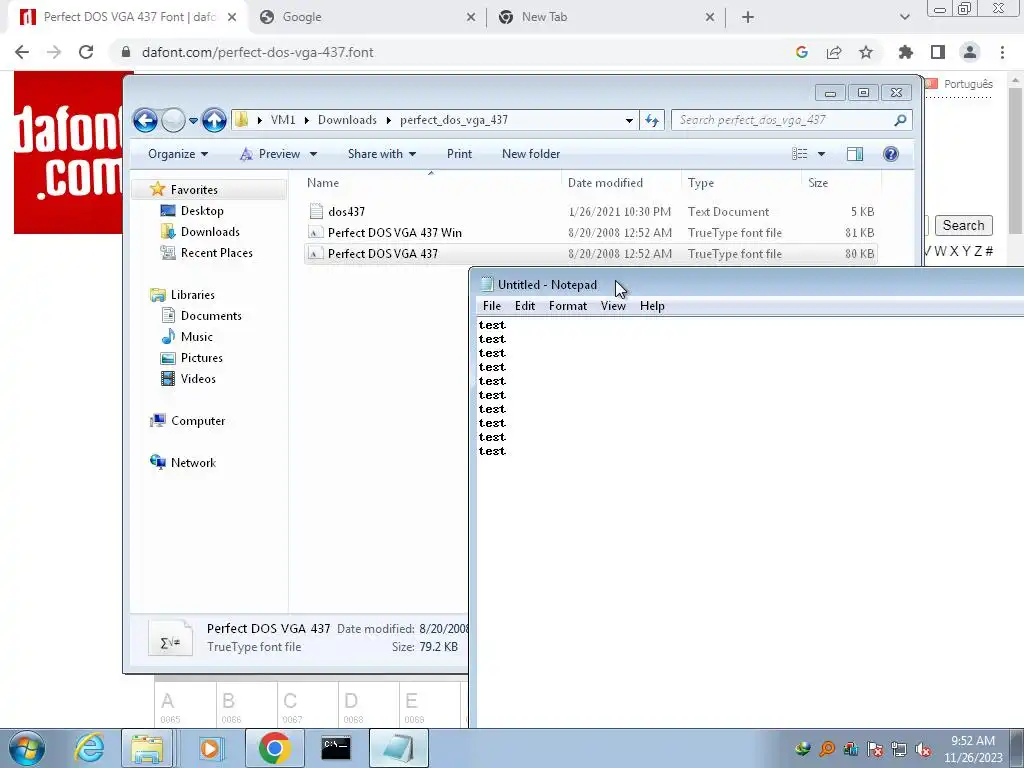Switch to the Google tab in Chrome

click(x=366, y=17)
